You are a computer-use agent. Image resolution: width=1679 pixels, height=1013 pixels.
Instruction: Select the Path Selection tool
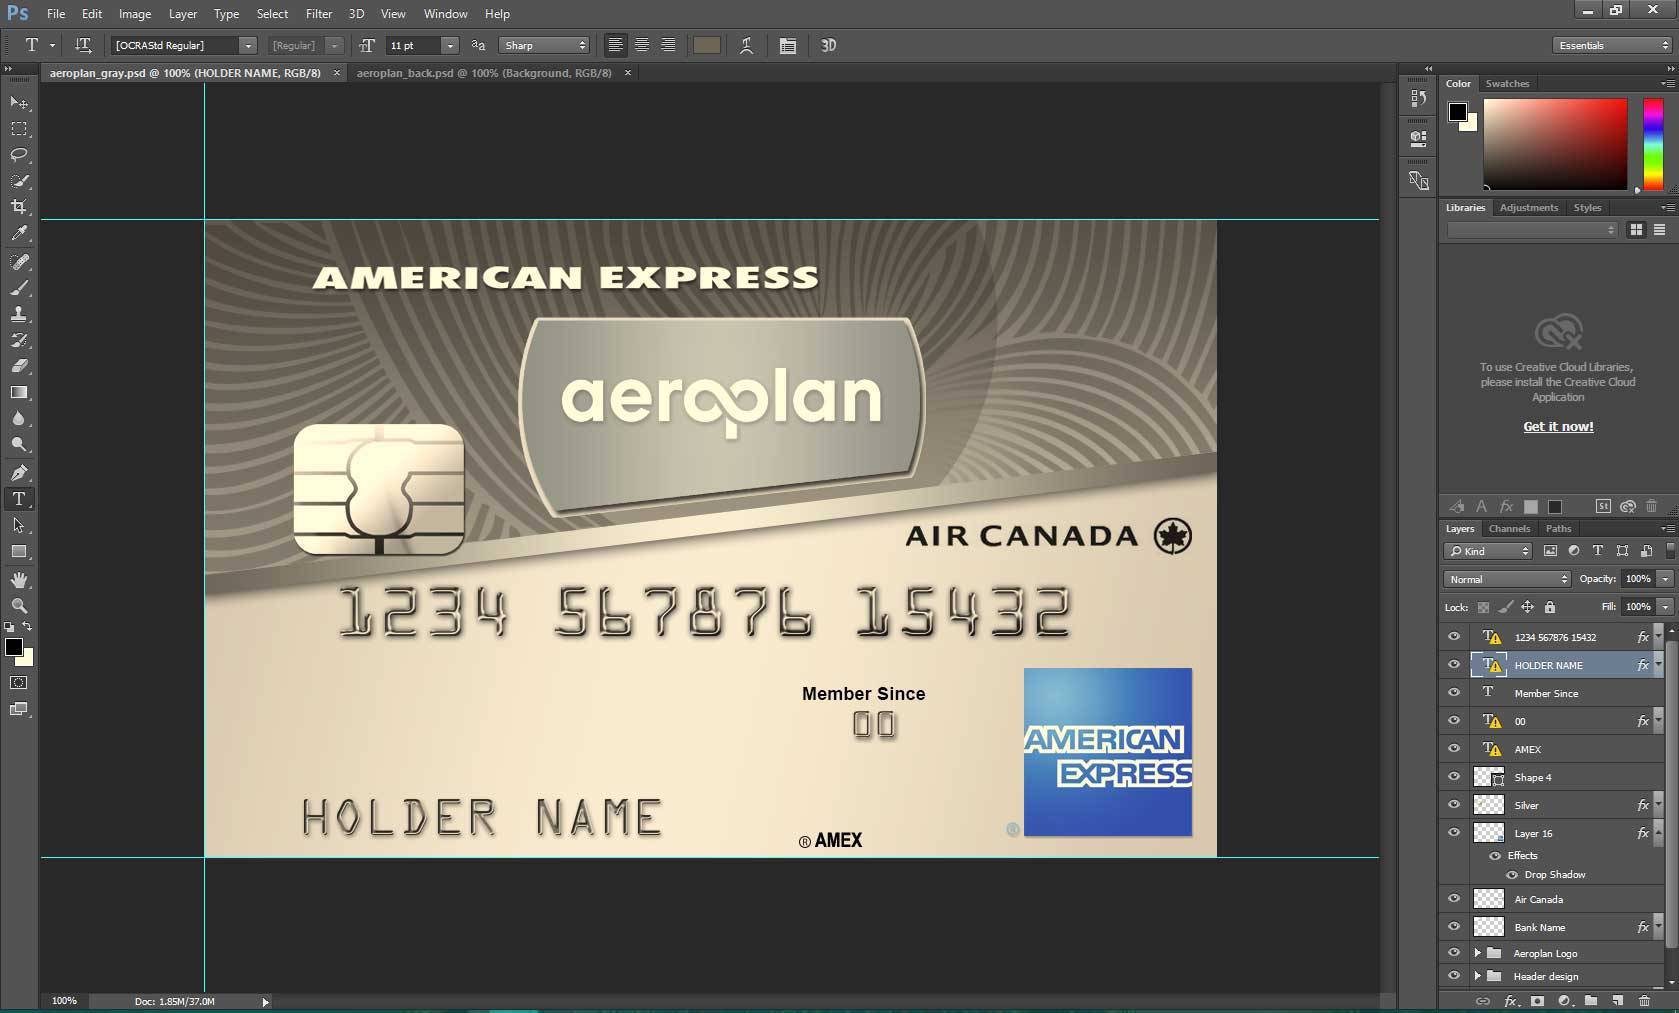19,525
